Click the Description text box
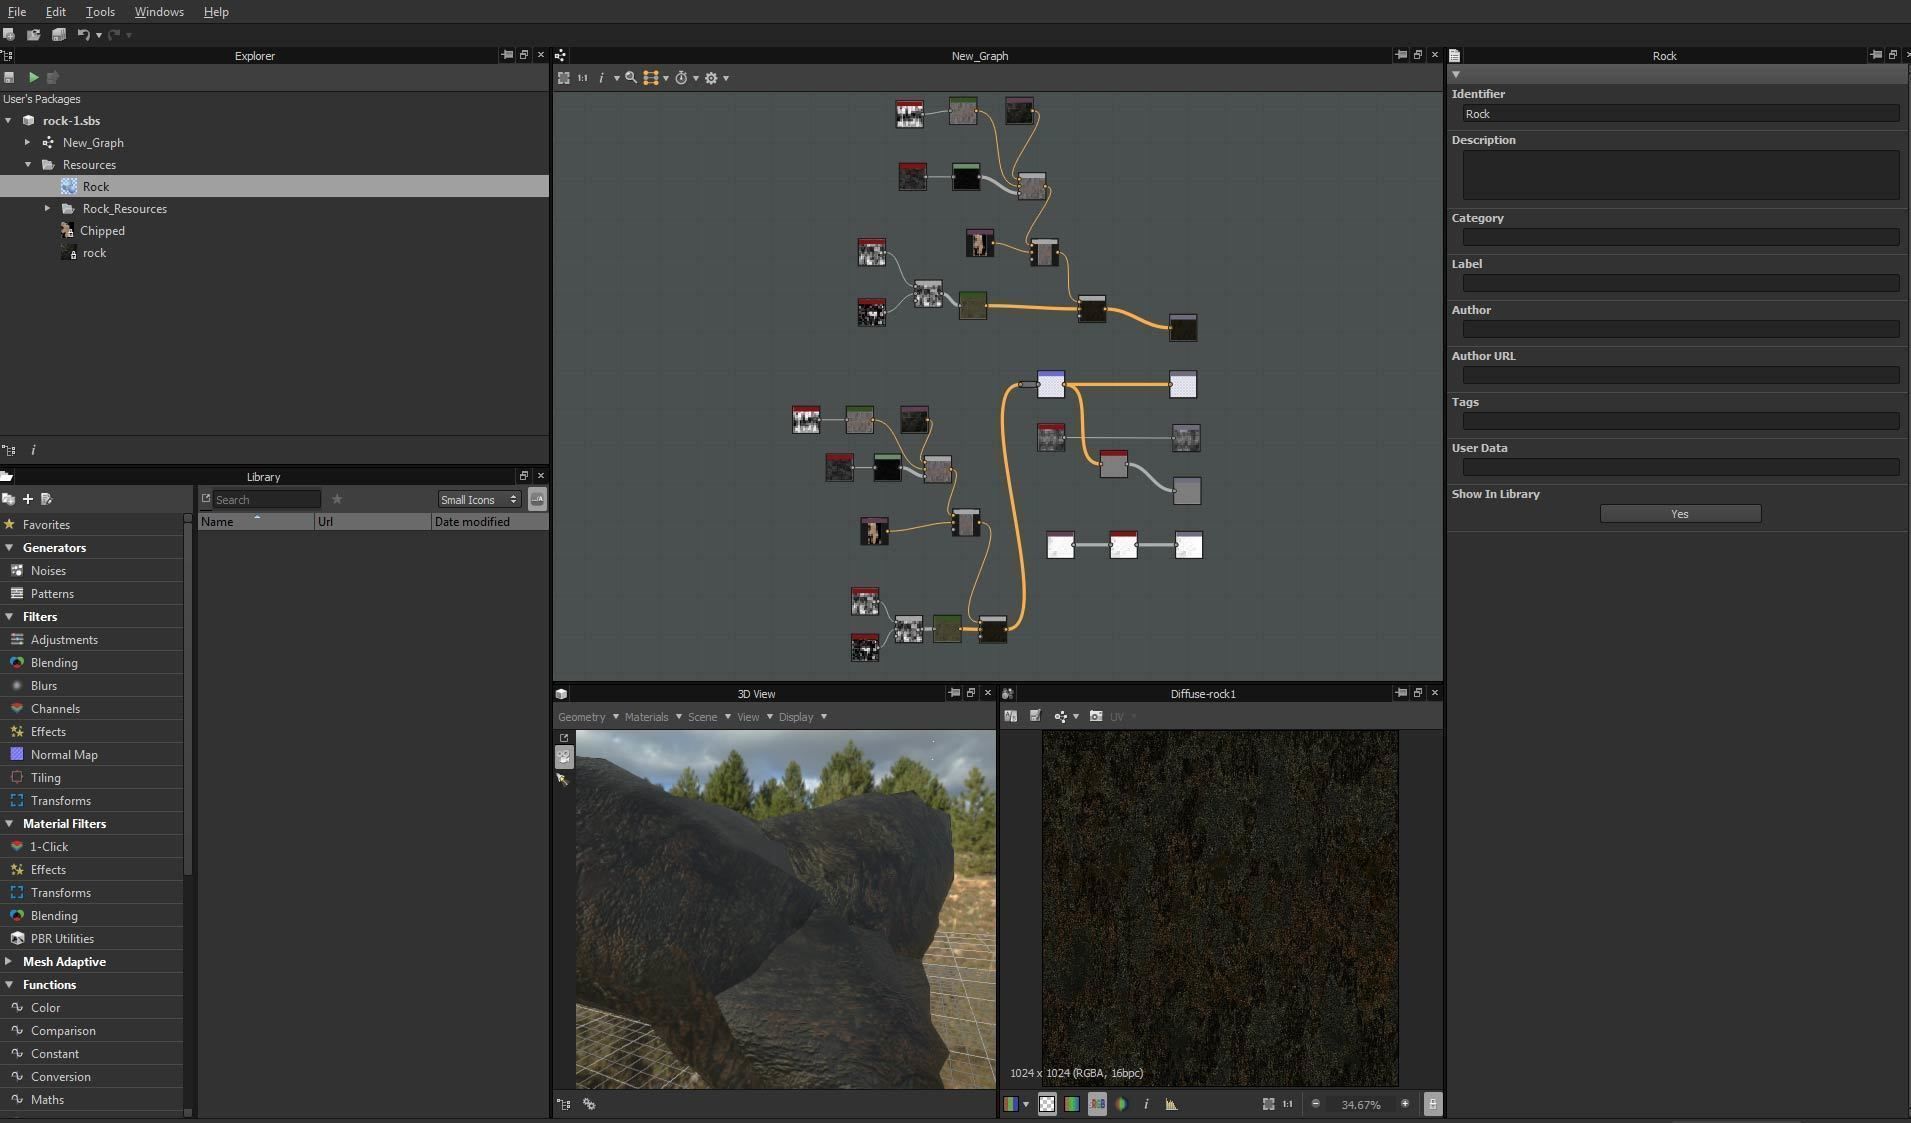The height and width of the screenshot is (1123, 1911). [x=1680, y=175]
